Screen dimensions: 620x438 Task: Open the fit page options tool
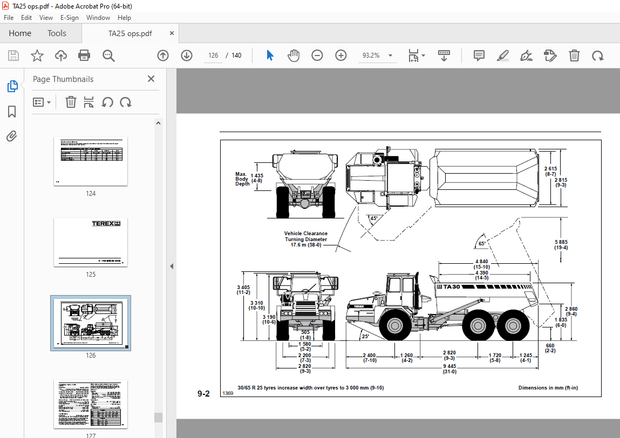point(416,56)
